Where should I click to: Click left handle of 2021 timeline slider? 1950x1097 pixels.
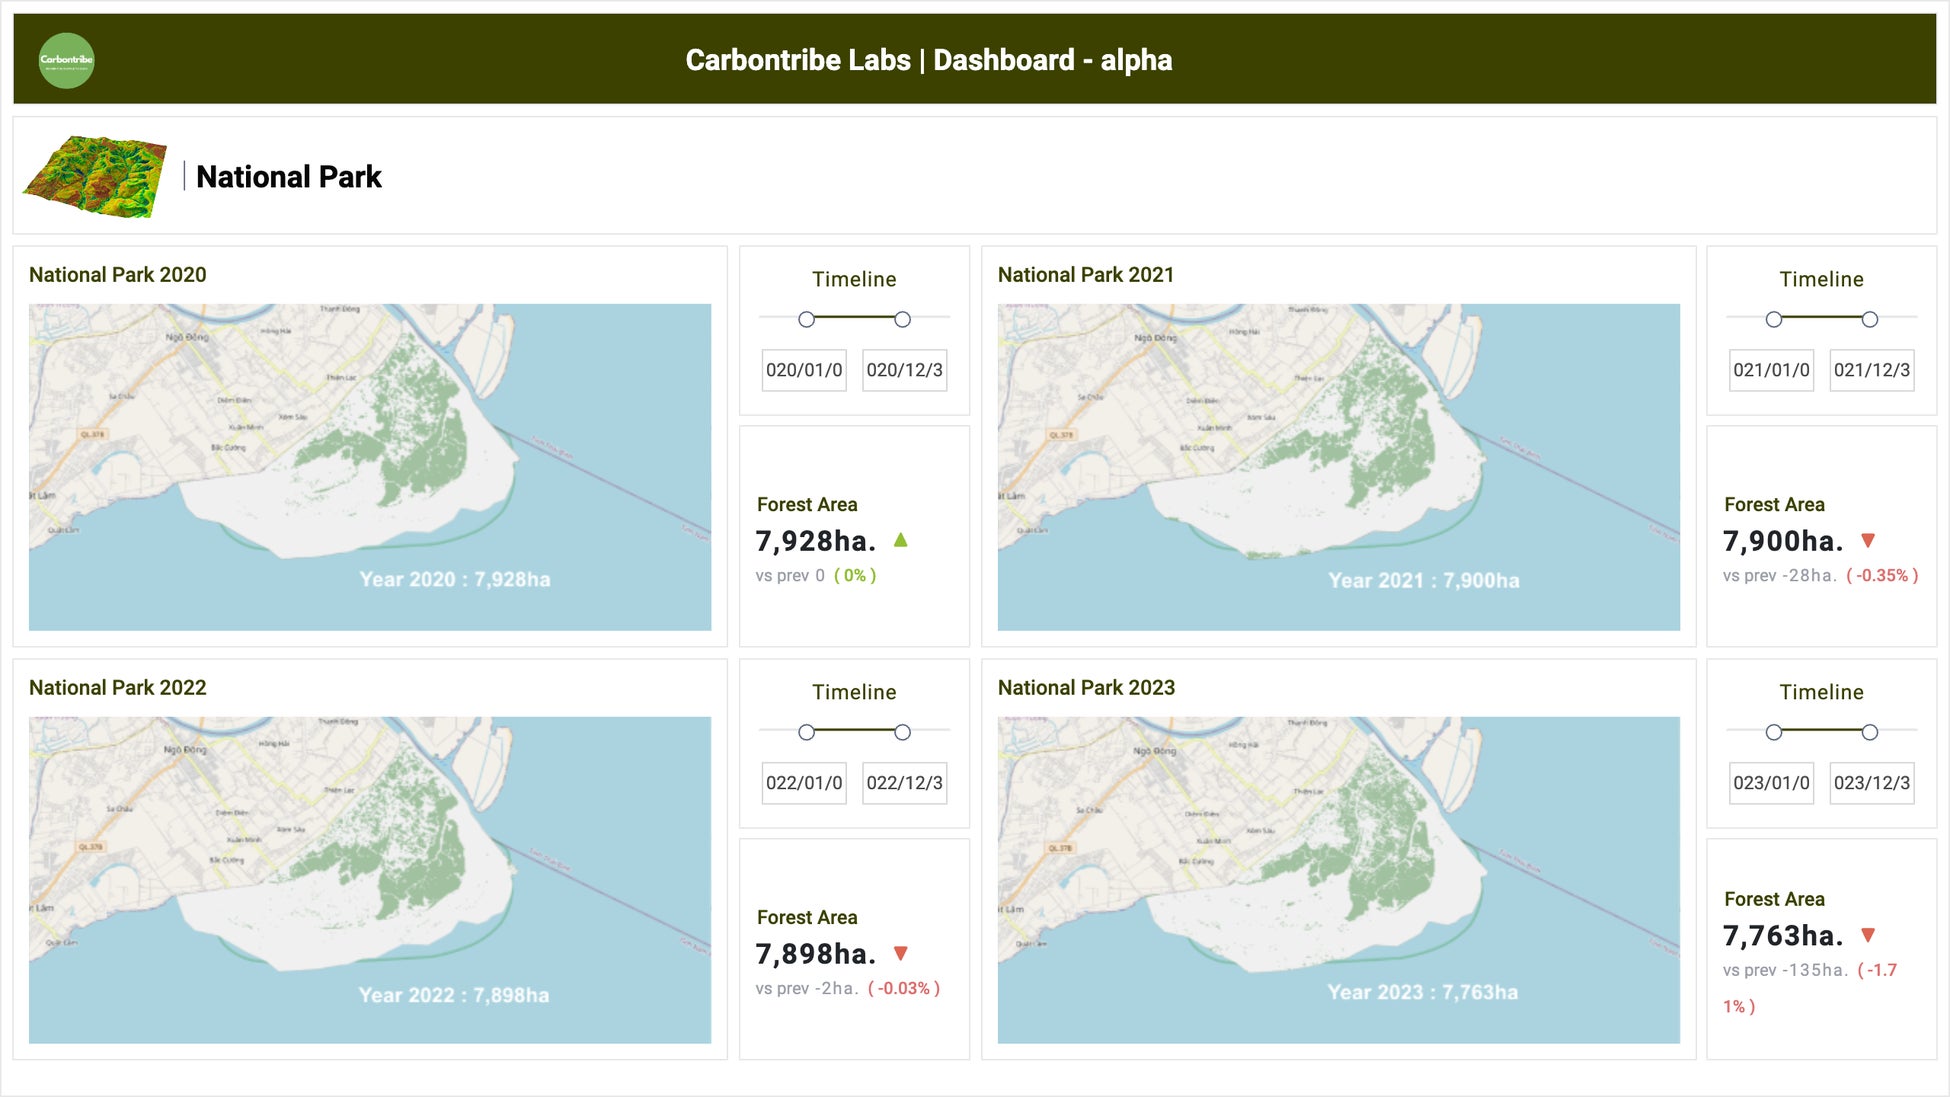pos(1774,319)
